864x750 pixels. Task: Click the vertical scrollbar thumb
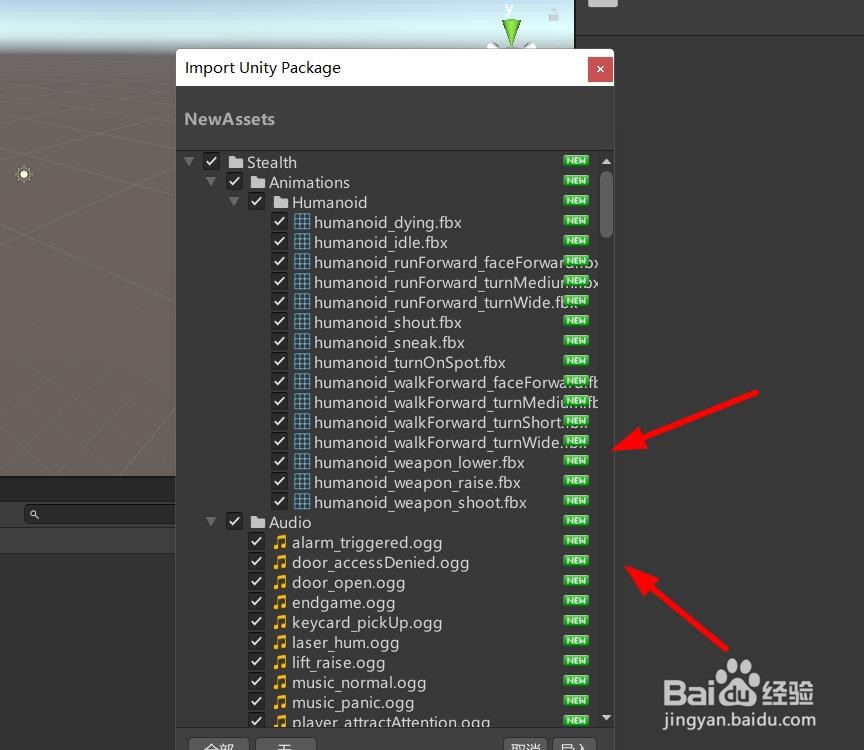click(x=606, y=204)
